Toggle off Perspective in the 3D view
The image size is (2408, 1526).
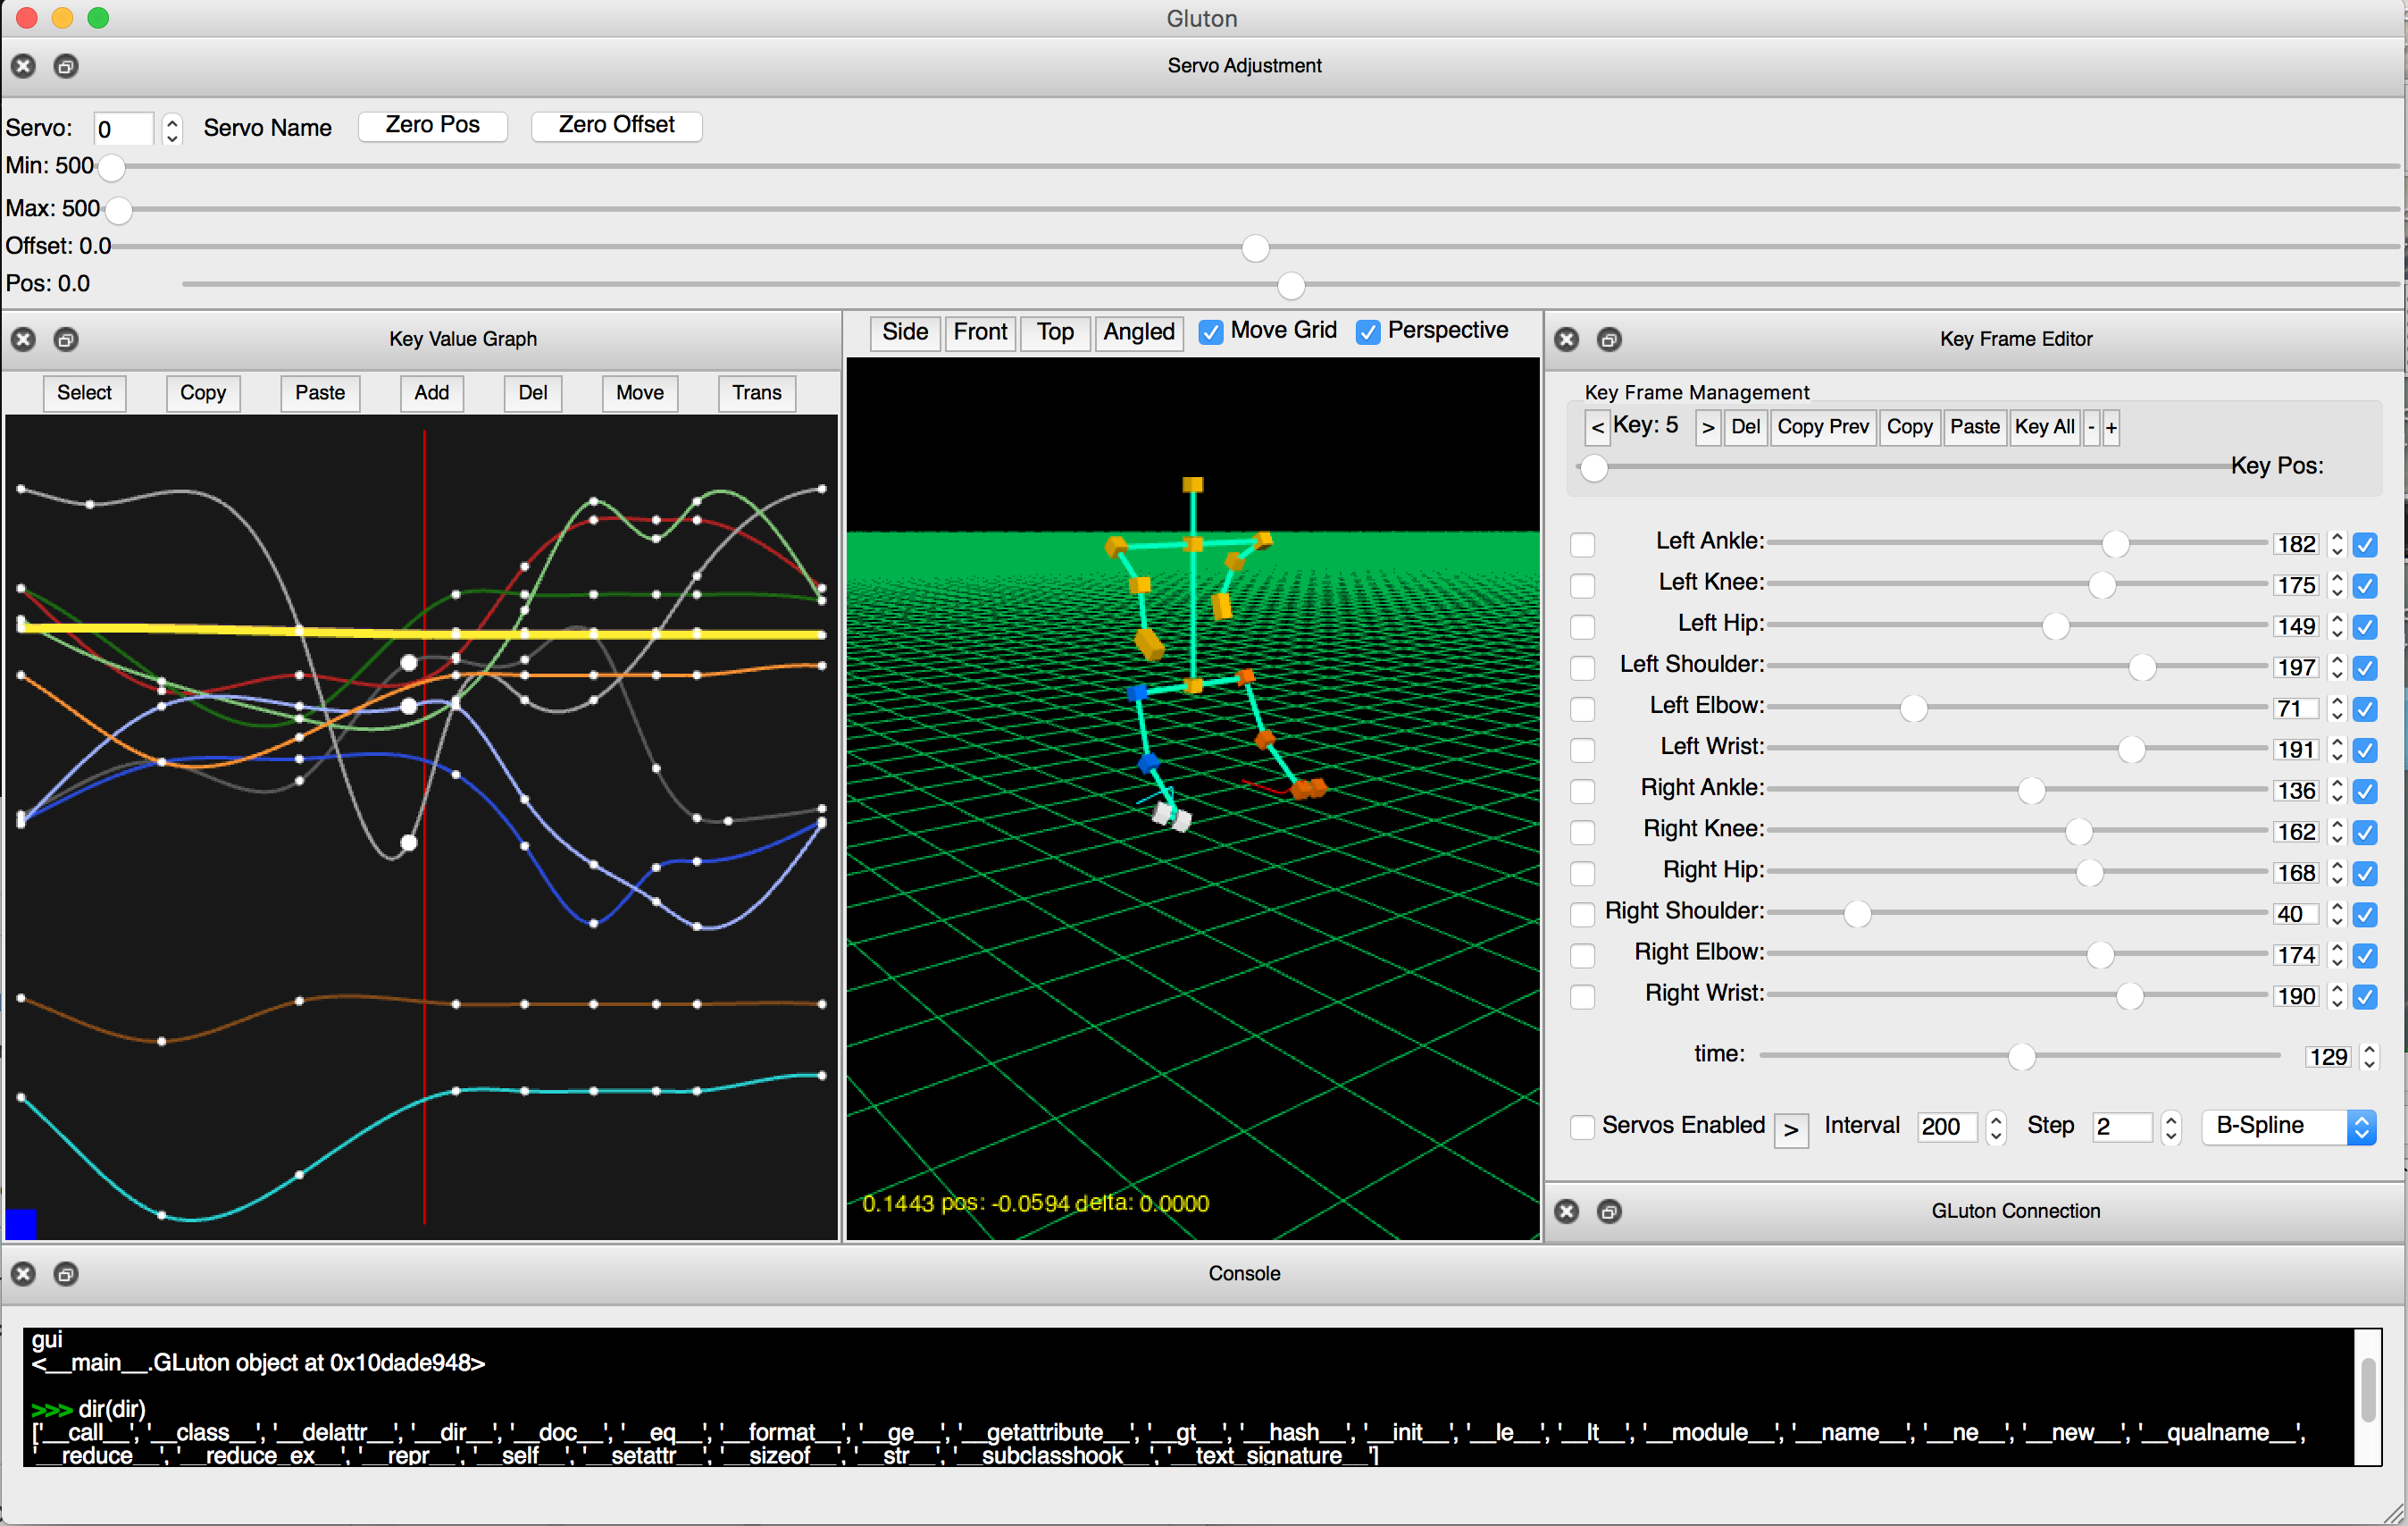1368,332
